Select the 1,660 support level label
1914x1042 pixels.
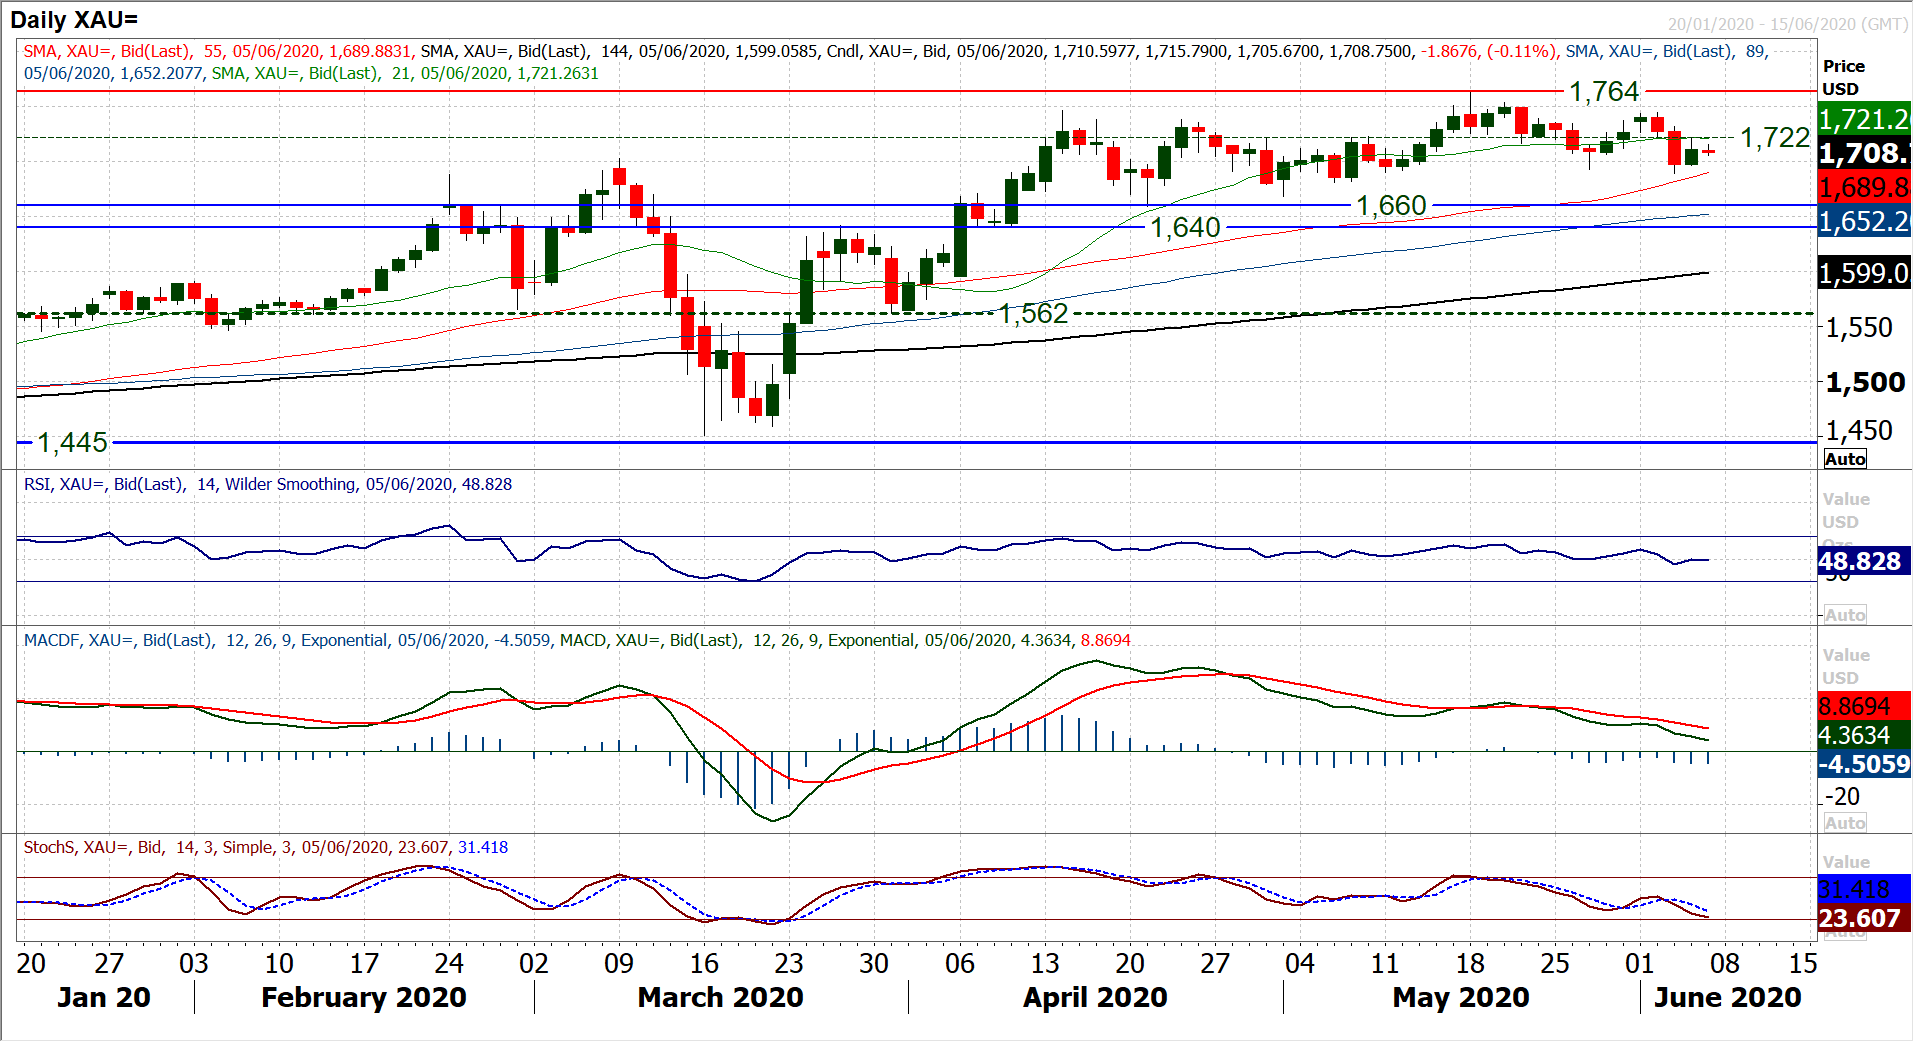pos(1391,206)
